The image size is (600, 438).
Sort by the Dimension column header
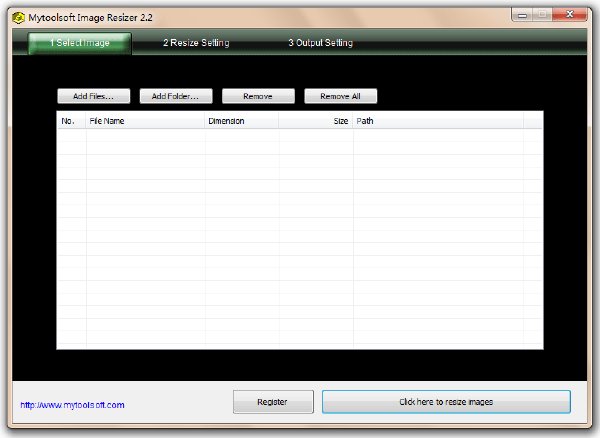[x=242, y=121]
